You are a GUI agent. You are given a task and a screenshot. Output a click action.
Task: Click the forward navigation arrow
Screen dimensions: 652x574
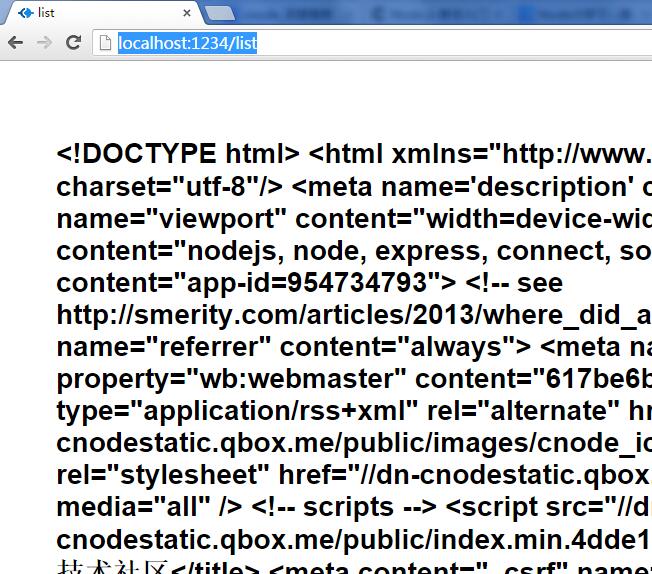(44, 42)
